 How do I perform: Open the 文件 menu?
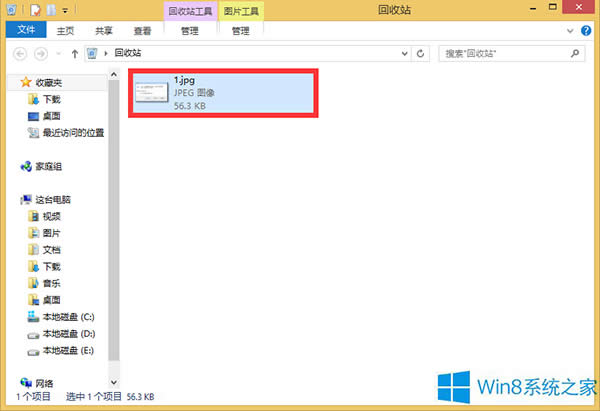point(26,29)
